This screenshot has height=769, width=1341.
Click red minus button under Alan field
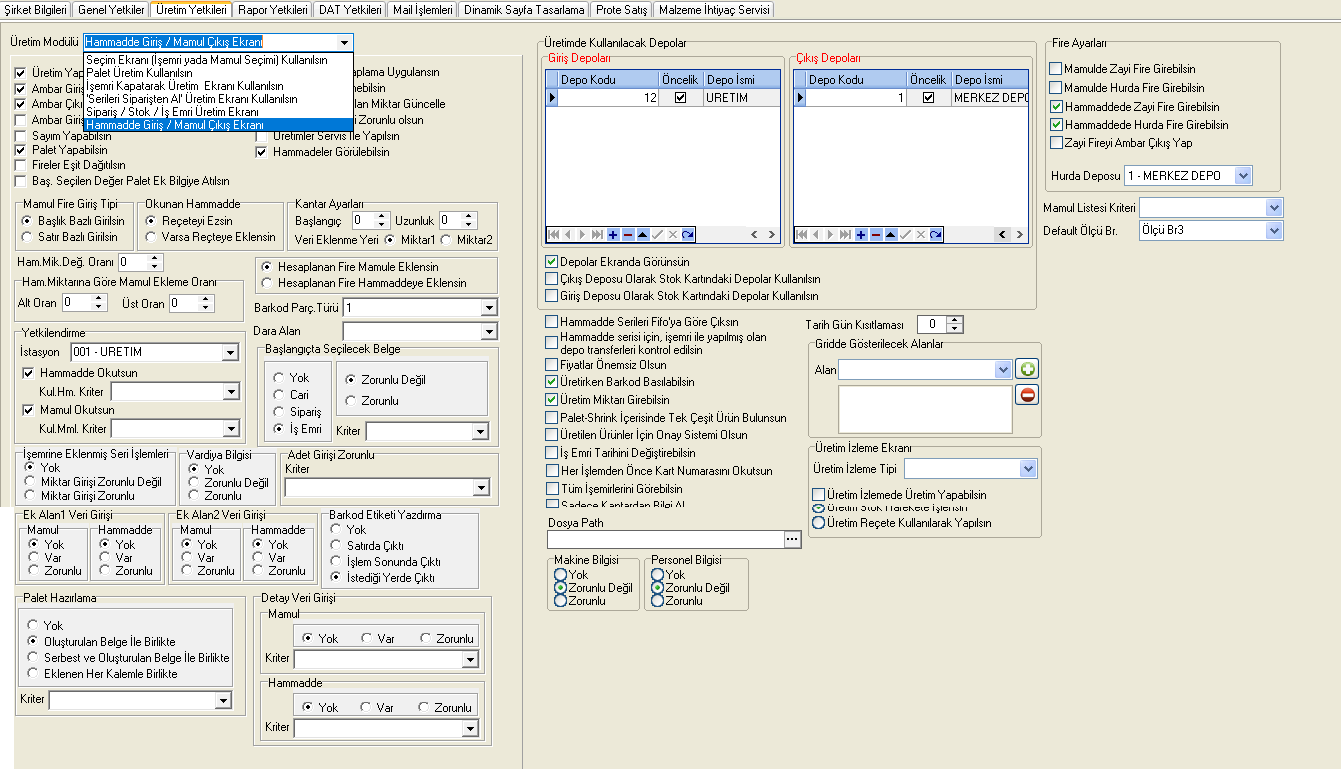1027,395
